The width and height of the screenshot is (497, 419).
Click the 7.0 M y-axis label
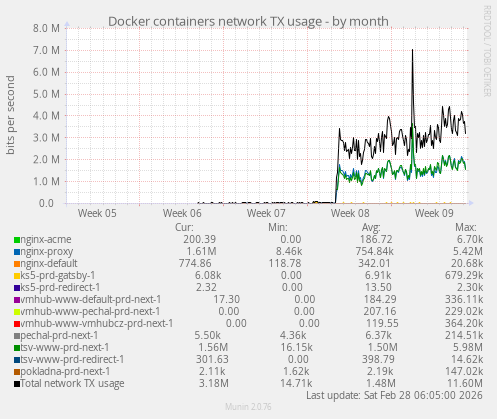(x=46, y=51)
